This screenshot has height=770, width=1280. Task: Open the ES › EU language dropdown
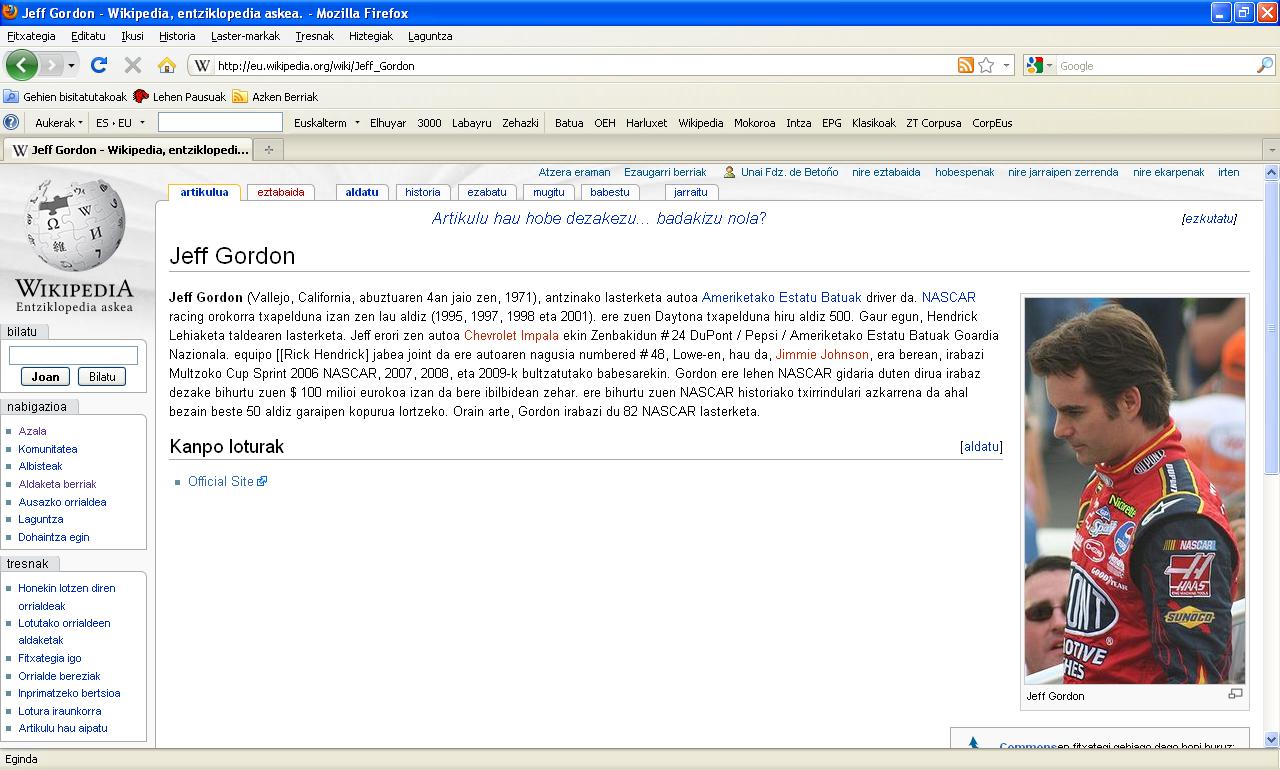119,123
